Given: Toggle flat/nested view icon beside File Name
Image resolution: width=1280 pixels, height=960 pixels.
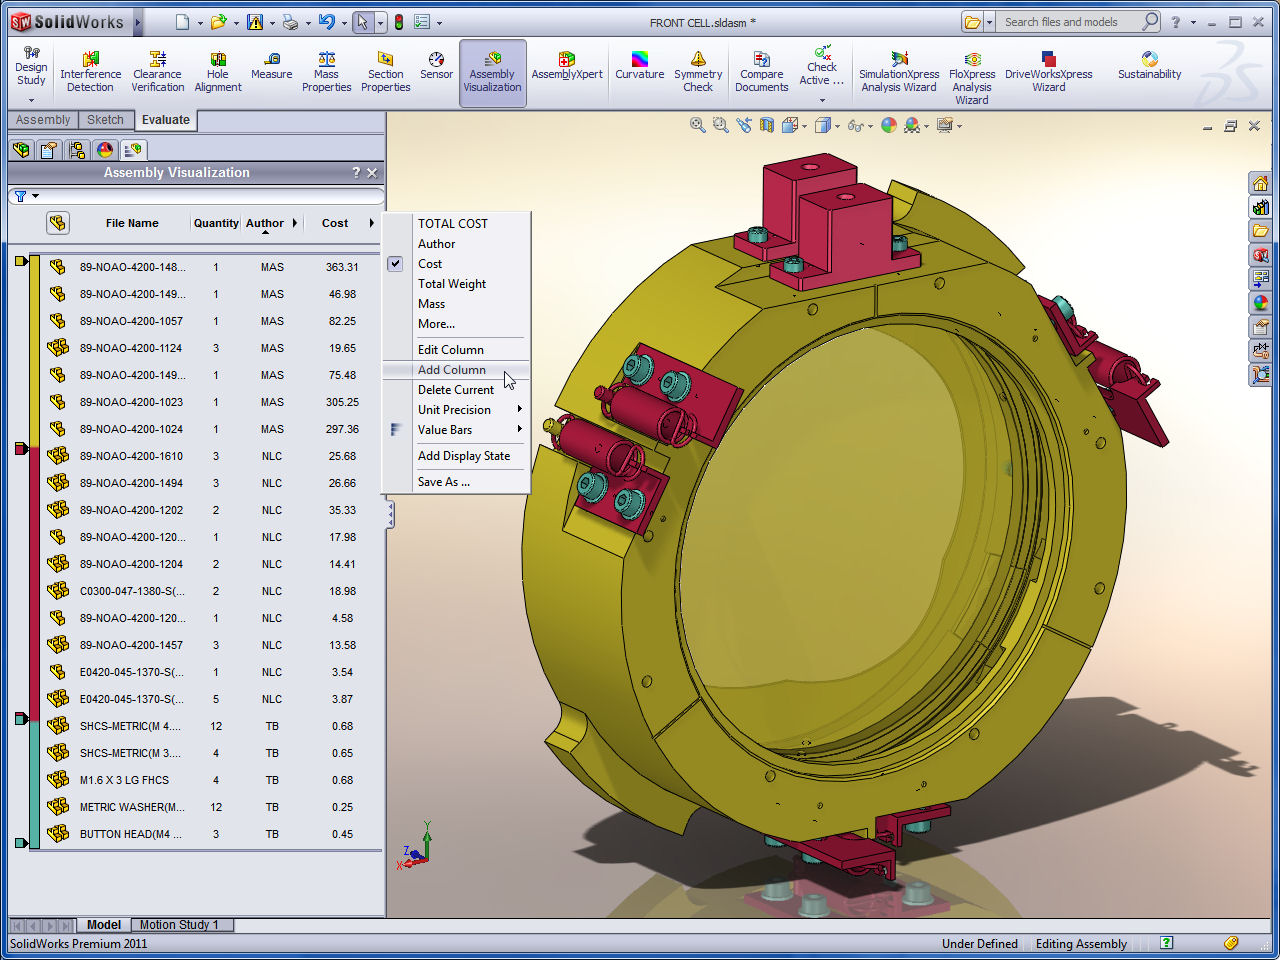Looking at the screenshot, I should coord(58,223).
